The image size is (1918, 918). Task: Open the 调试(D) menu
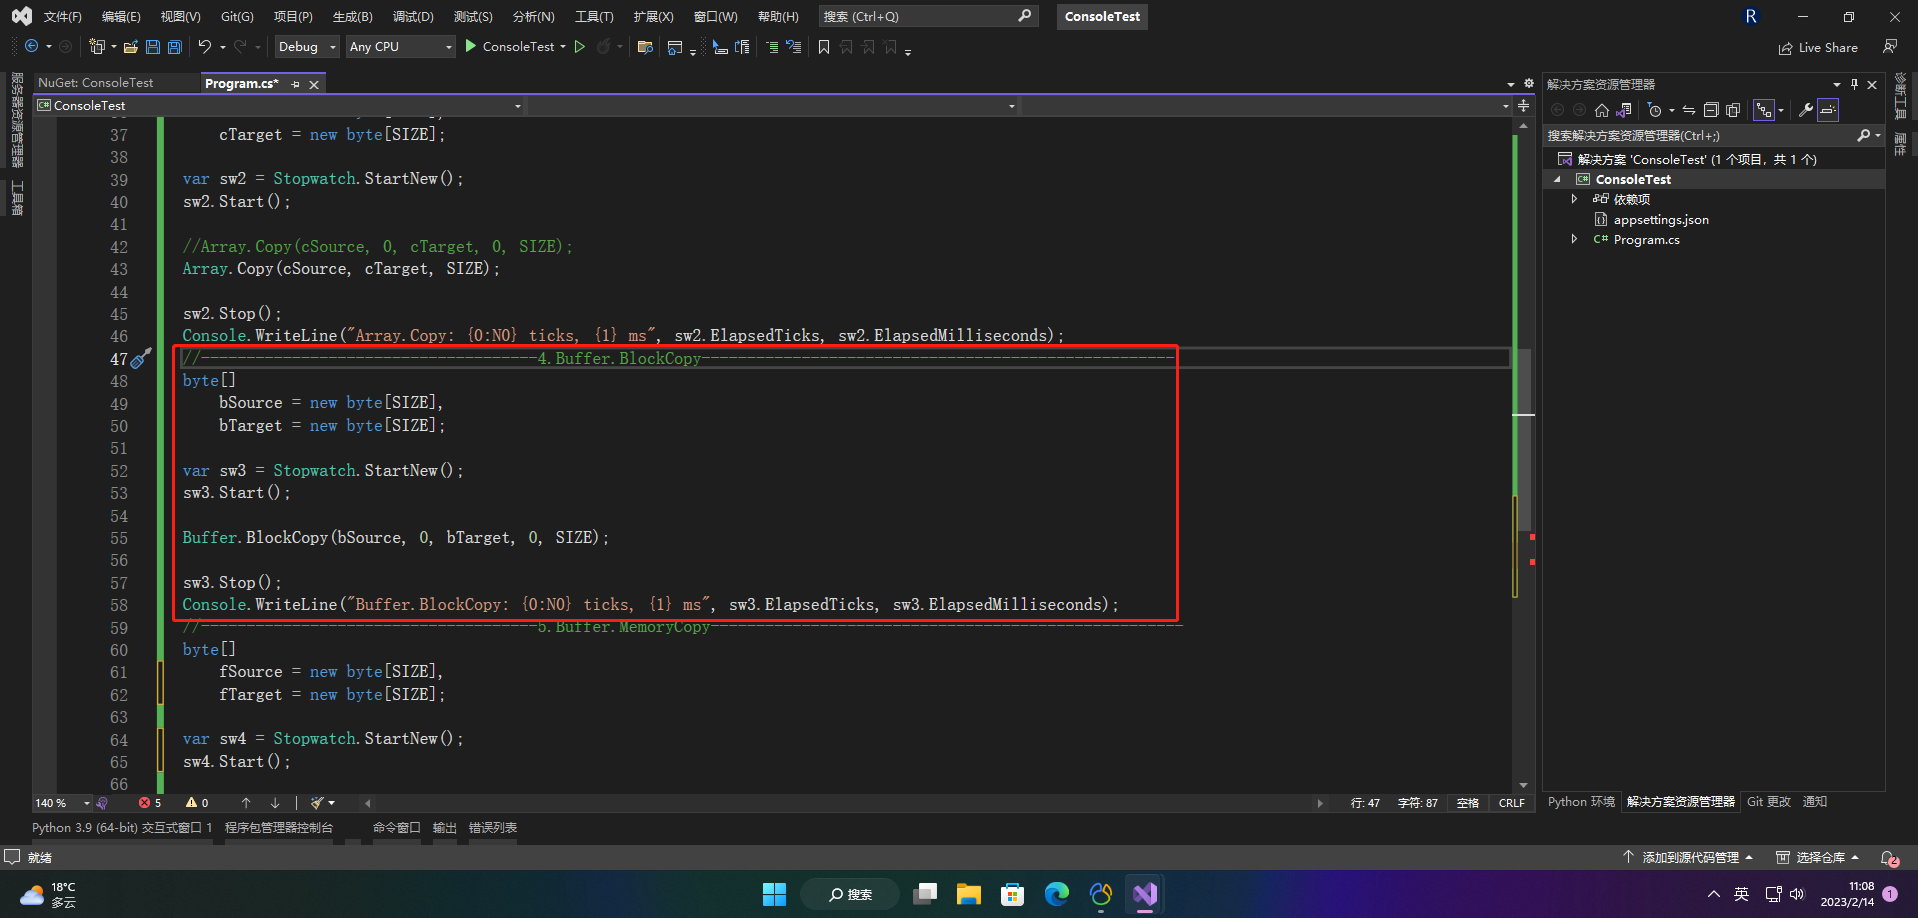coord(413,17)
